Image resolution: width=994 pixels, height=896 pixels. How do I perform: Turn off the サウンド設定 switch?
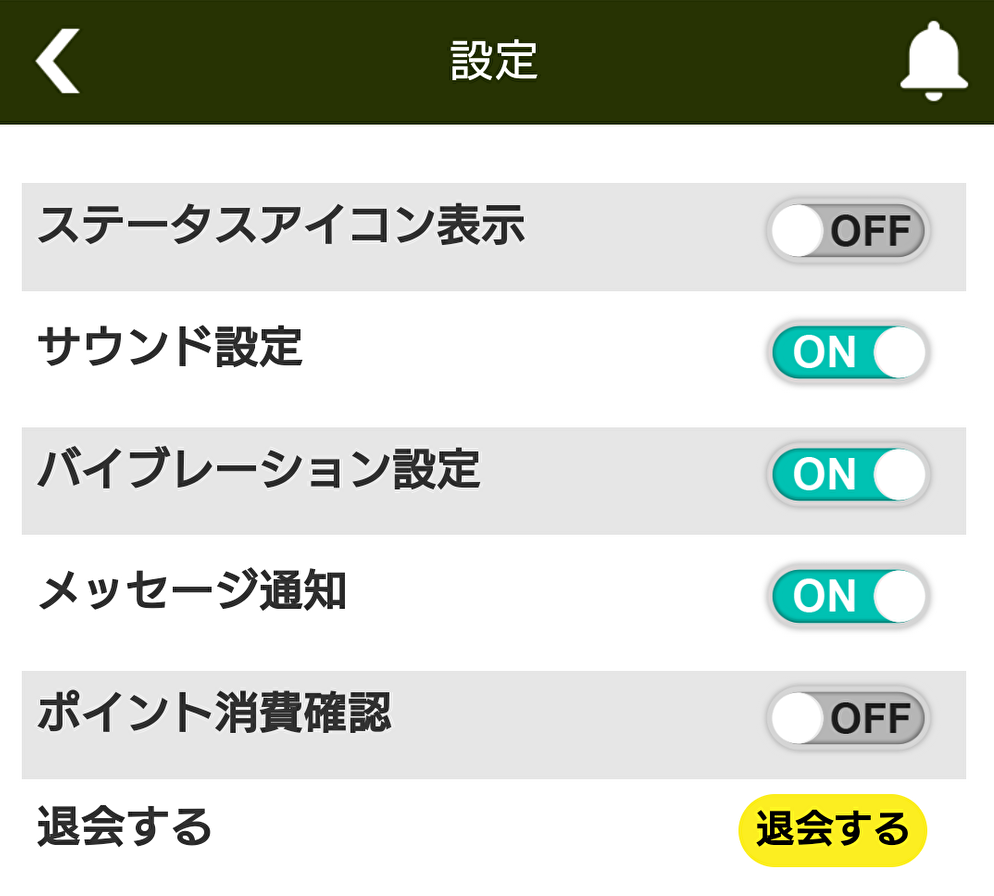point(848,352)
